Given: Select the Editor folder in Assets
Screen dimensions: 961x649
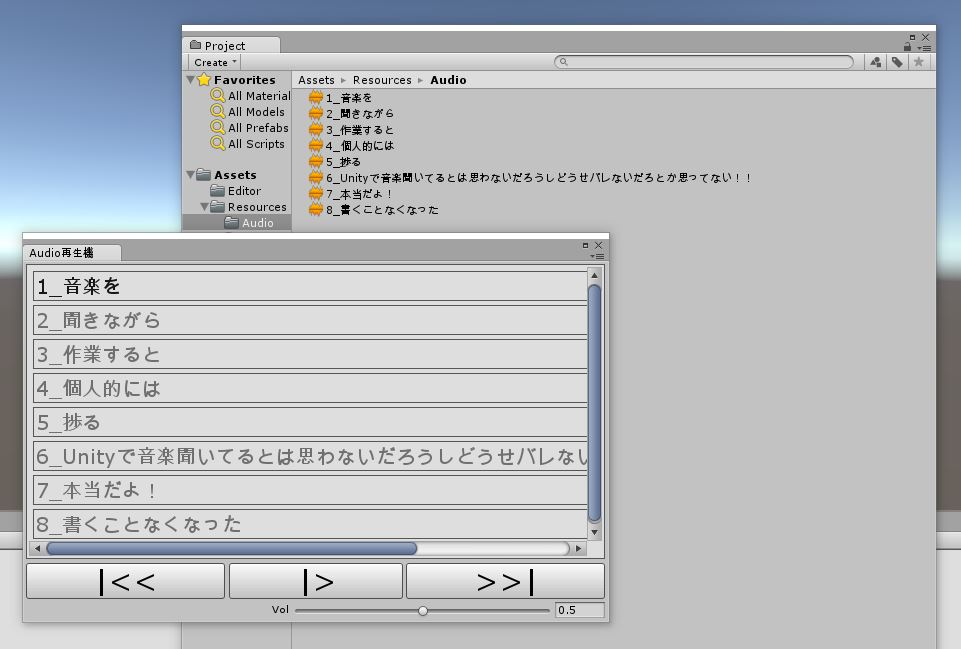Looking at the screenshot, I should coord(243,191).
